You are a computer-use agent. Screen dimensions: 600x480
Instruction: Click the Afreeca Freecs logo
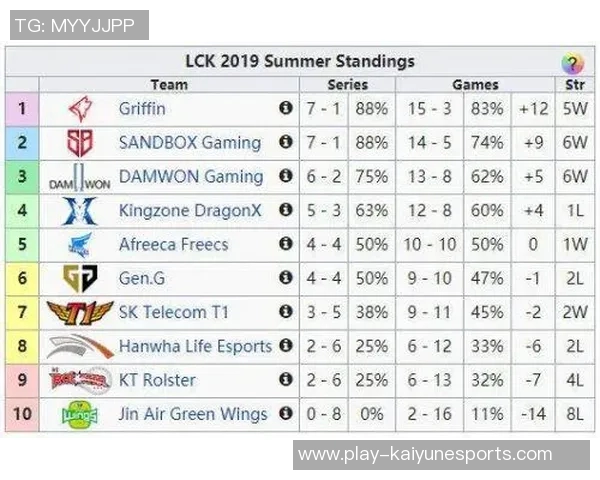pyautogui.click(x=79, y=244)
